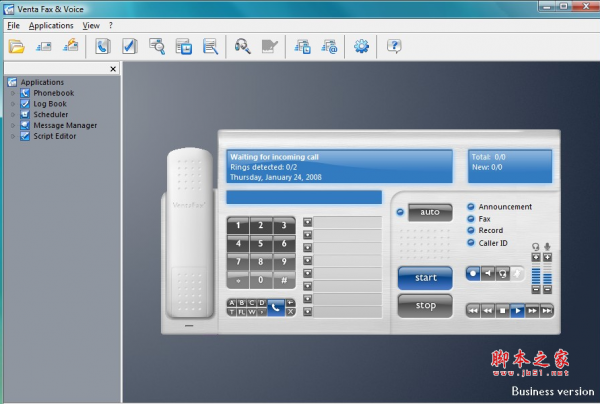Image resolution: width=600 pixels, height=404 pixels.
Task: Open the topmost speed-dial entry dropdown
Action: point(307,222)
